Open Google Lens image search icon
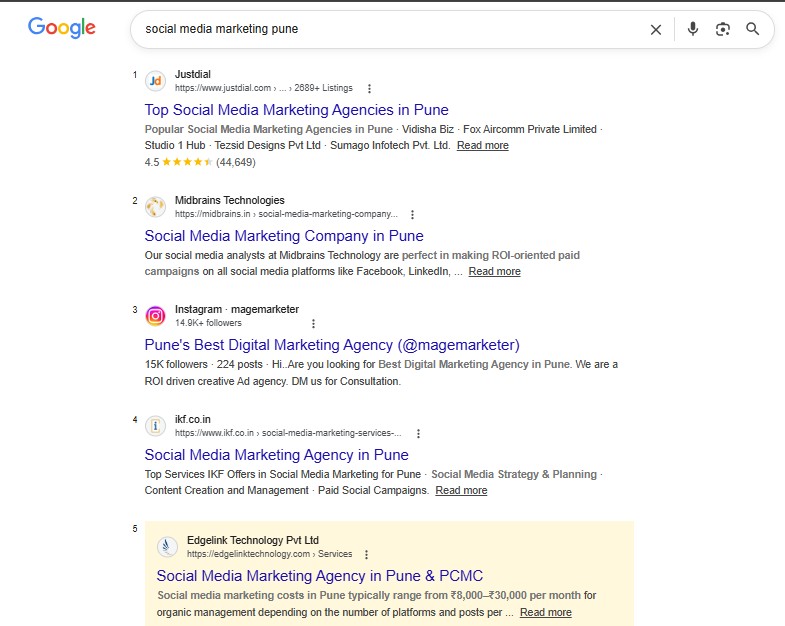This screenshot has width=785, height=626. [722, 29]
